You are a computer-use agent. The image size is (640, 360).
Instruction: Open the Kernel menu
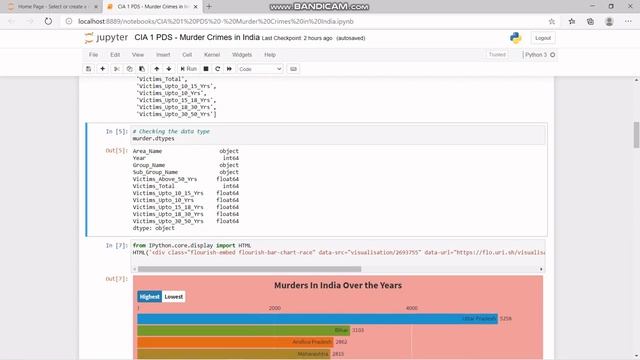(212, 55)
